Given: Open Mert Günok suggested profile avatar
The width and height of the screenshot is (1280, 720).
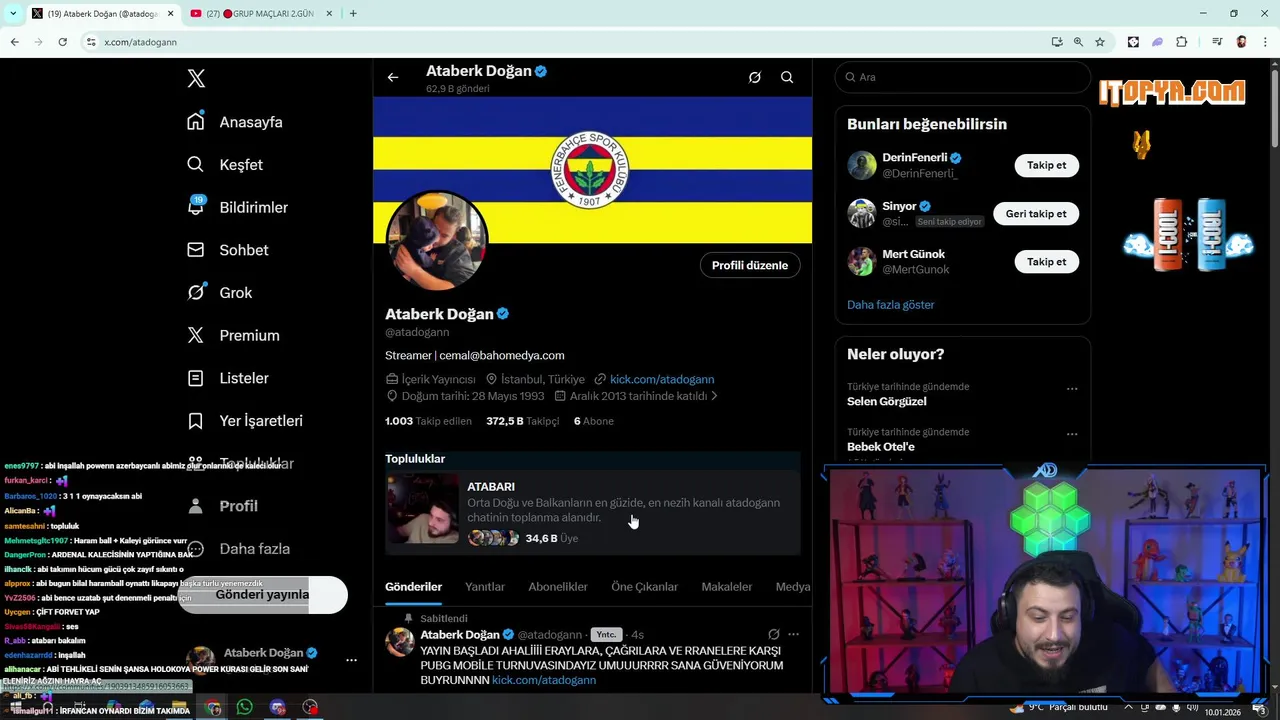Looking at the screenshot, I should 862,262.
